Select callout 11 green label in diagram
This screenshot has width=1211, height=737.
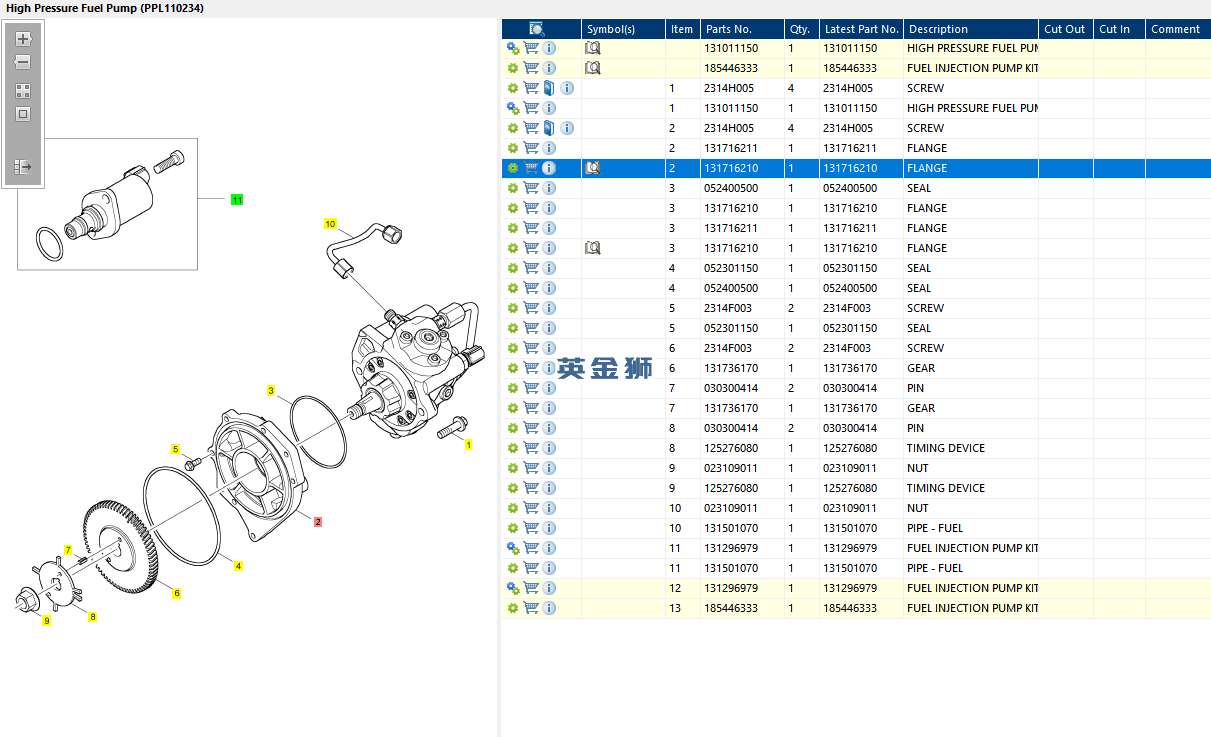pos(237,200)
